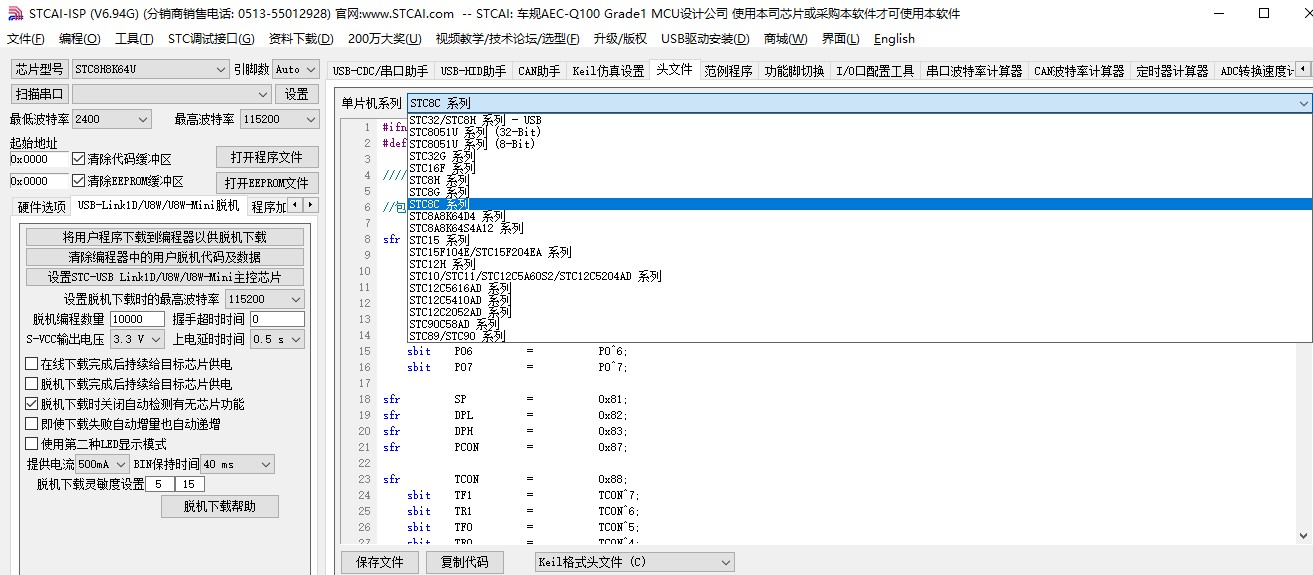Click 打开EEPROM文件 button

coord(267,183)
